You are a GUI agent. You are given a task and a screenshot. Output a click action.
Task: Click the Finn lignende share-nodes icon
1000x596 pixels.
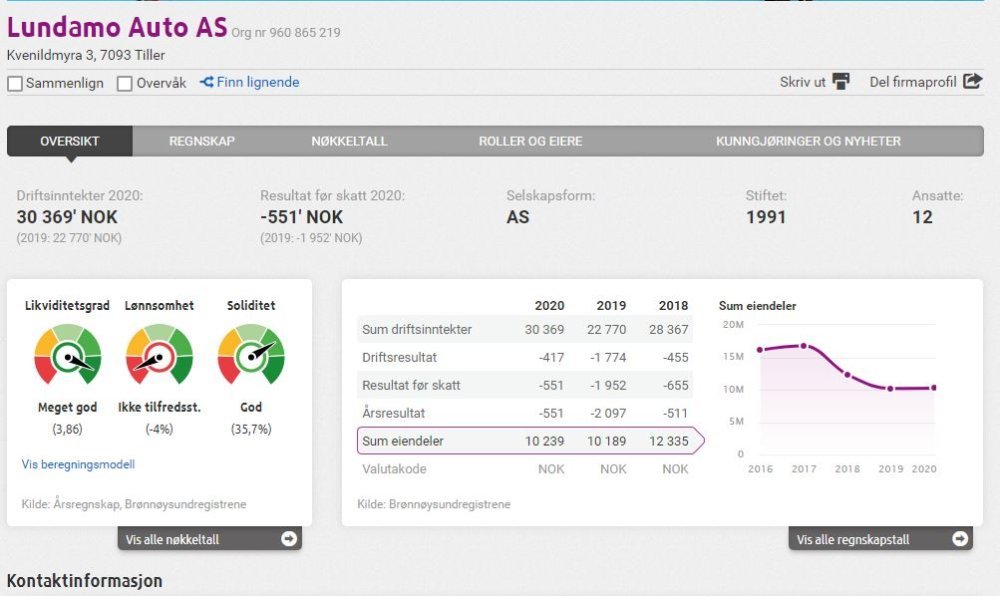207,82
